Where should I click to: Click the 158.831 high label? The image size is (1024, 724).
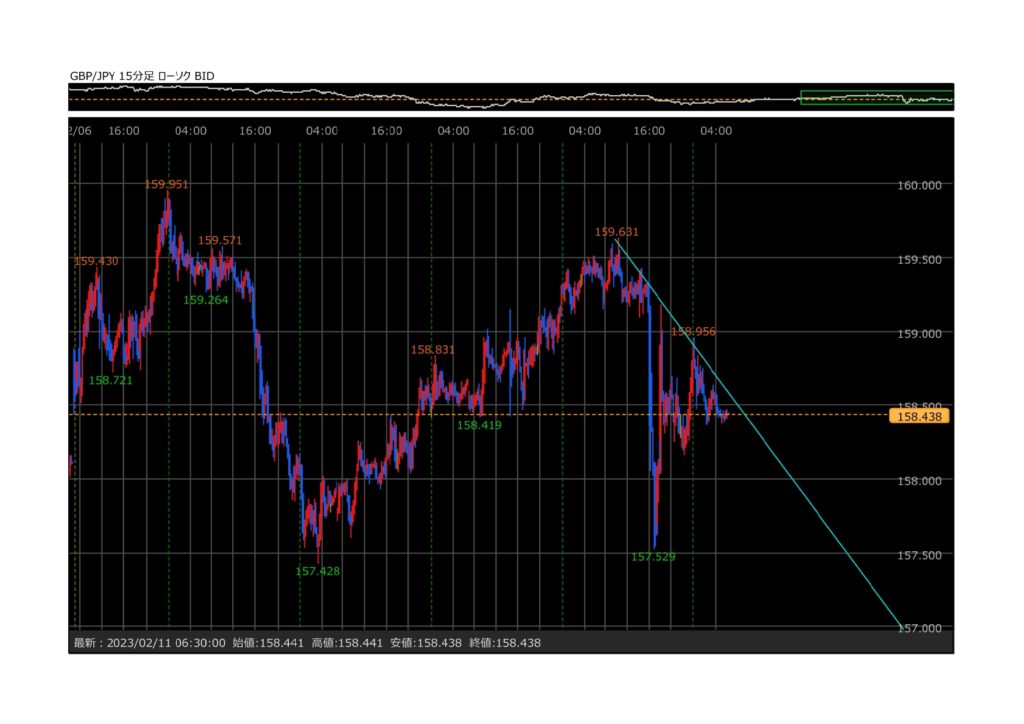[432, 350]
